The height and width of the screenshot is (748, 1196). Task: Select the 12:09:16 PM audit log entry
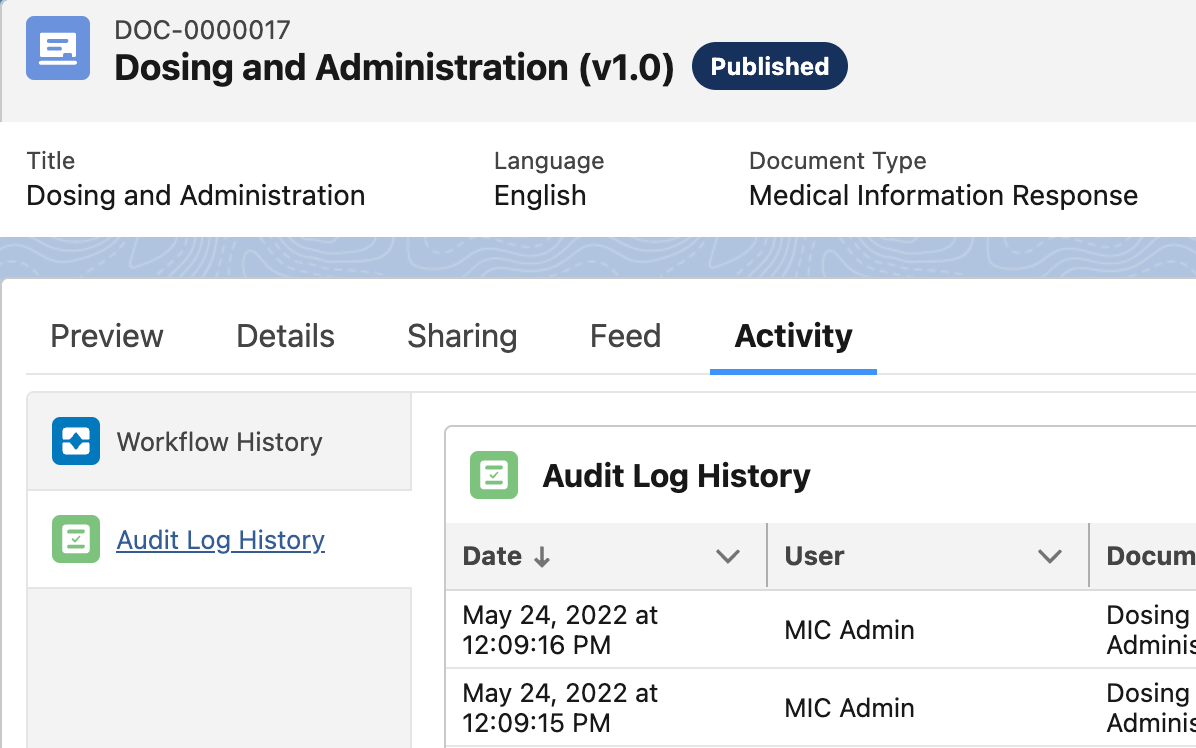point(560,630)
